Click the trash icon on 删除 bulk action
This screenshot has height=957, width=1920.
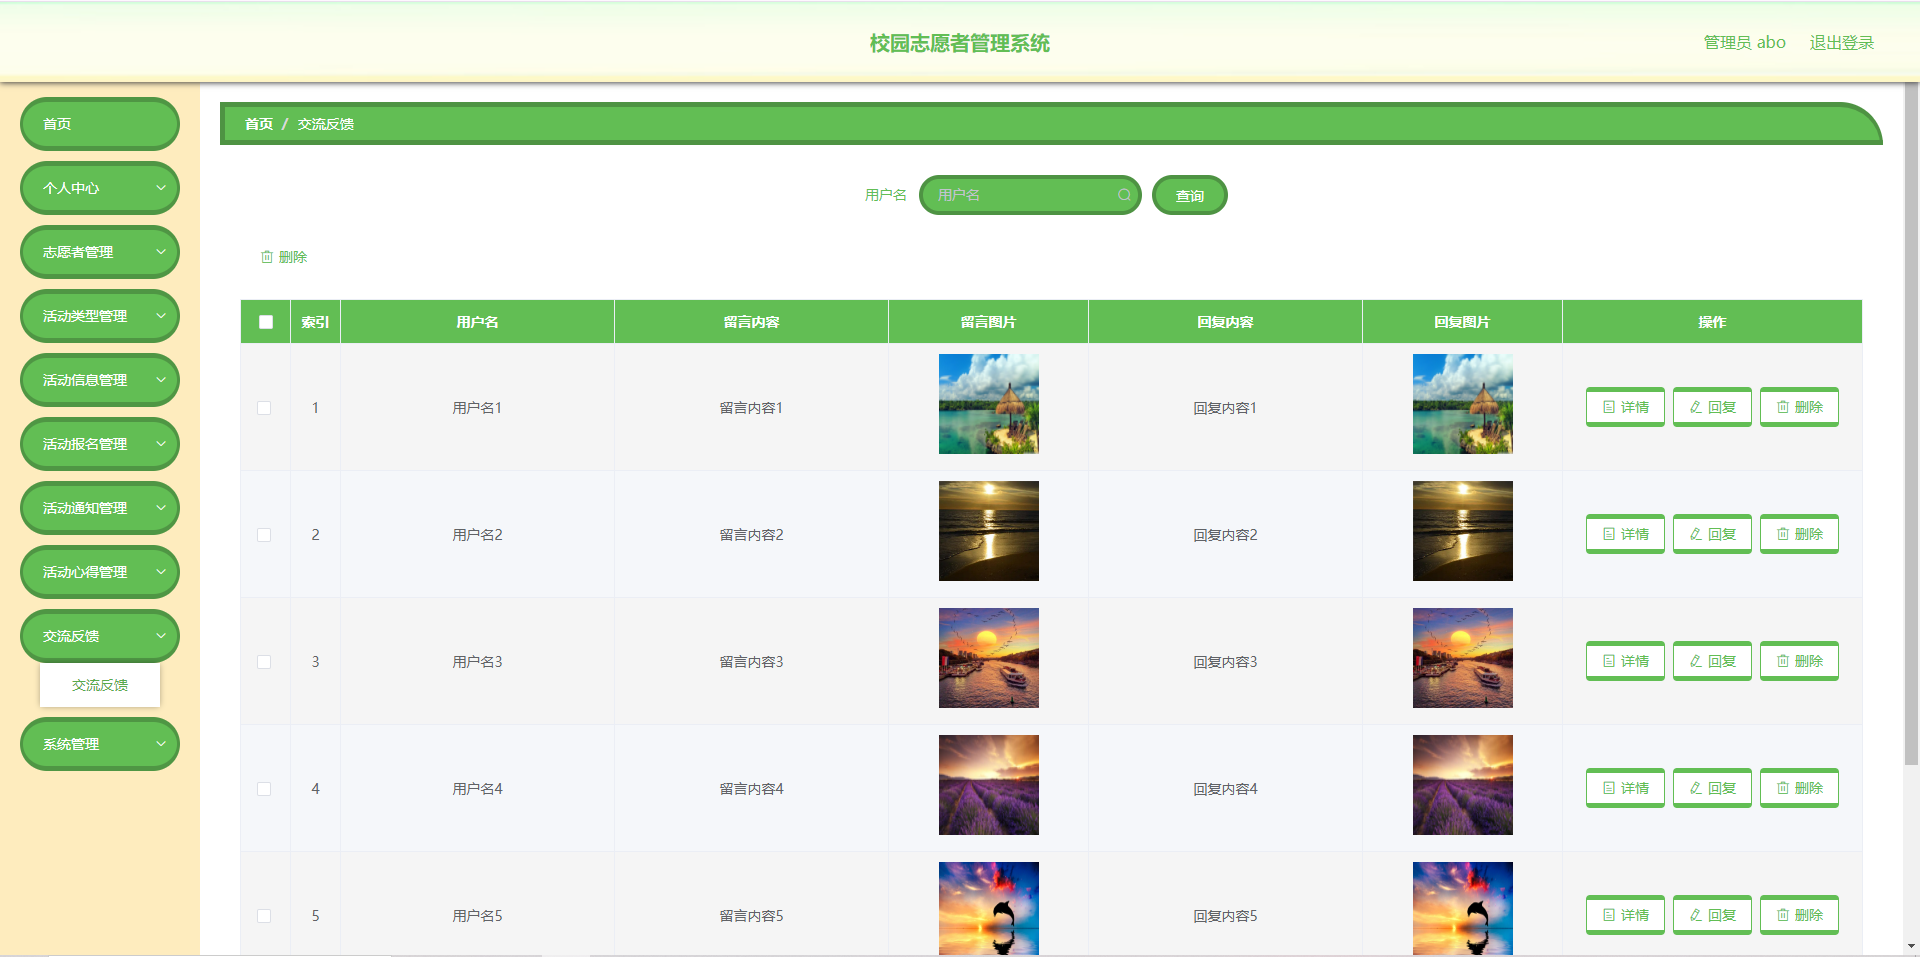coord(266,257)
